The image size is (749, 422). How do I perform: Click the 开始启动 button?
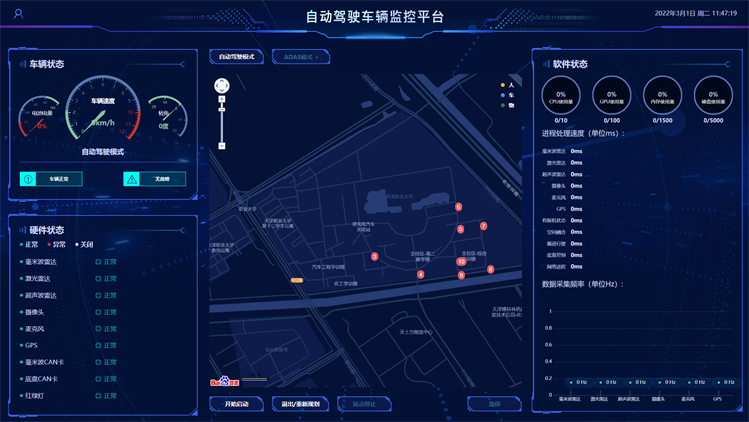pyautogui.click(x=236, y=404)
